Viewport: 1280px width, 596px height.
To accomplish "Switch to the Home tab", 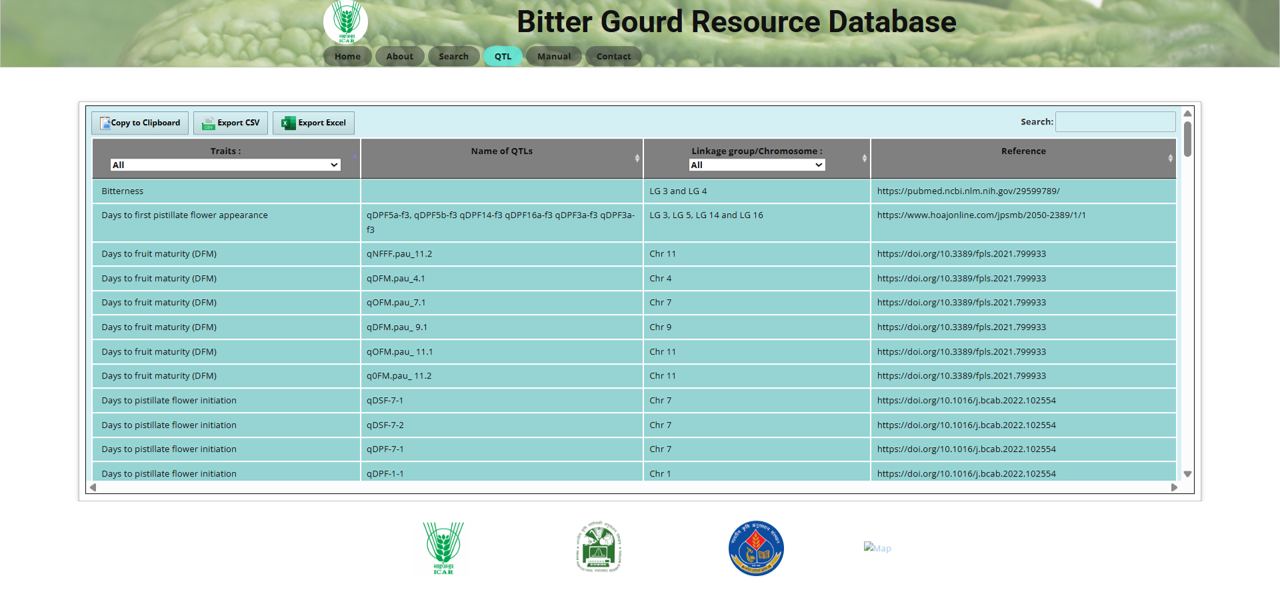I will pos(347,56).
